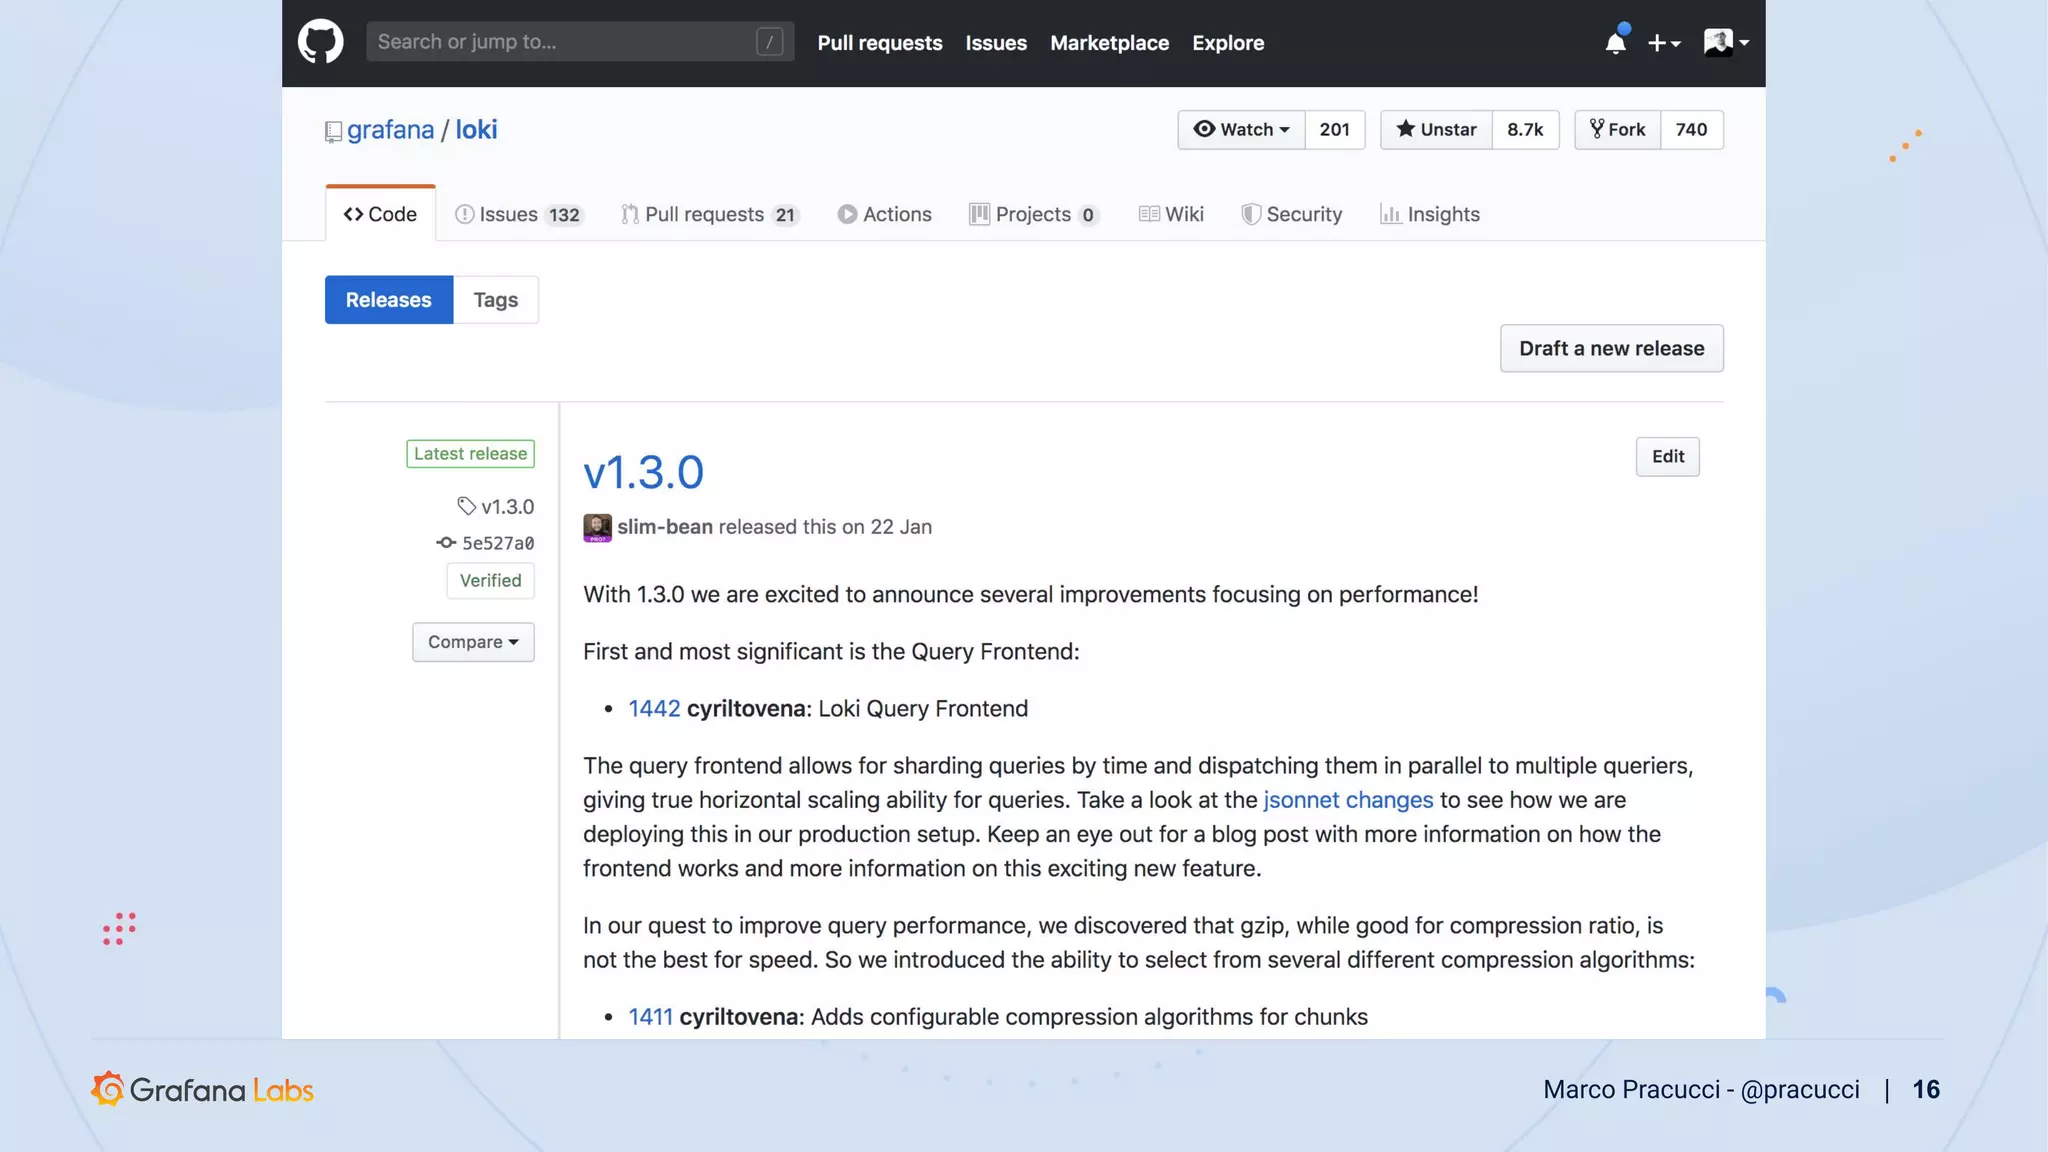Open the Security tab
Image resolution: width=2048 pixels, height=1152 pixels.
(x=1291, y=214)
